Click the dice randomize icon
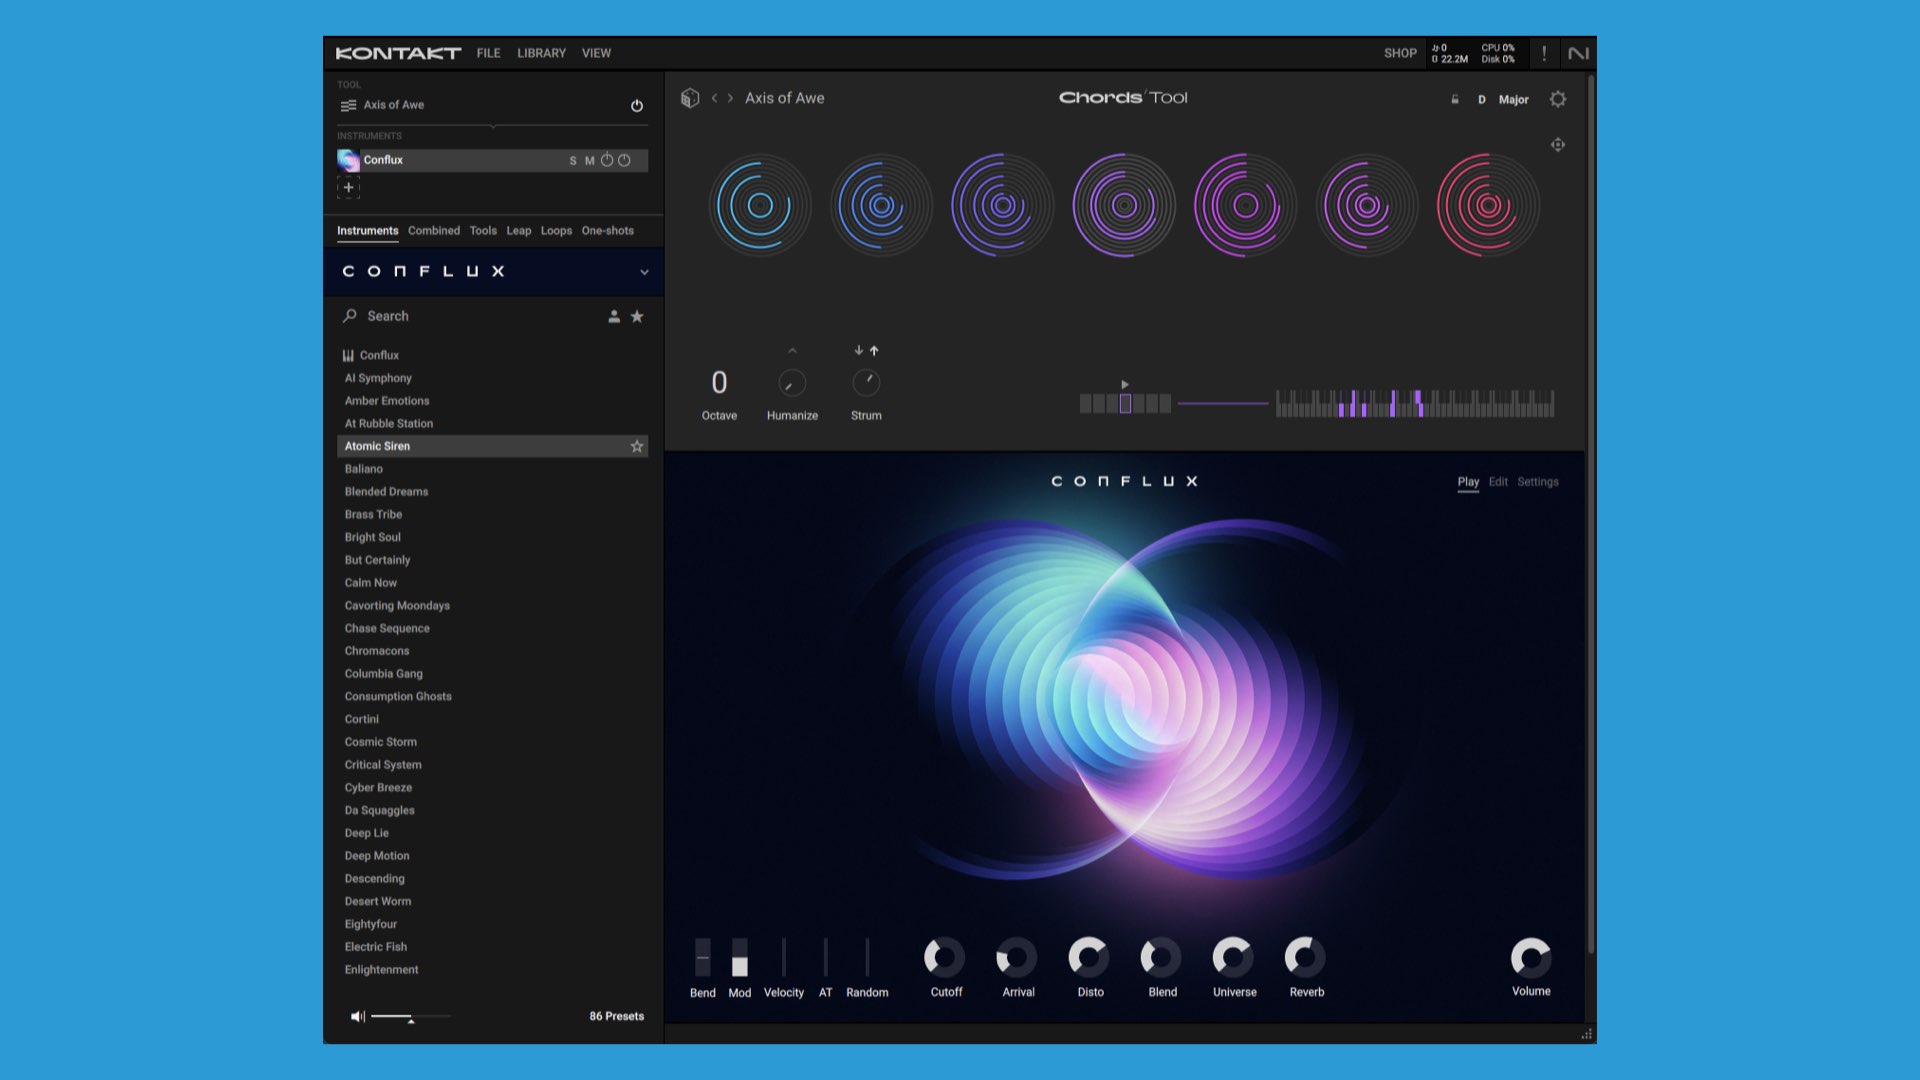This screenshot has height=1080, width=1920. point(690,98)
